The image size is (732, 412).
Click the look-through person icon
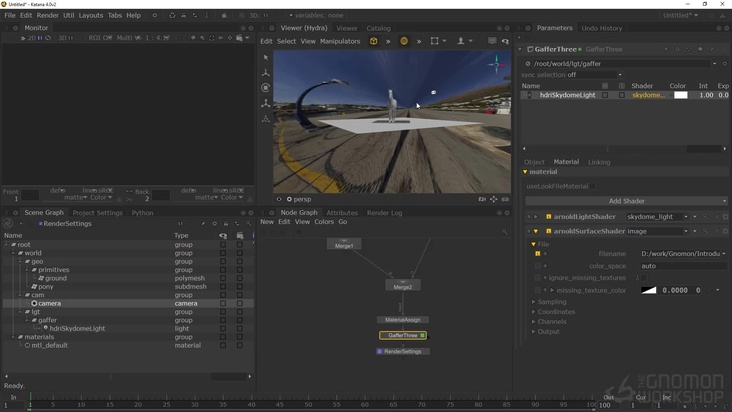pos(461,41)
